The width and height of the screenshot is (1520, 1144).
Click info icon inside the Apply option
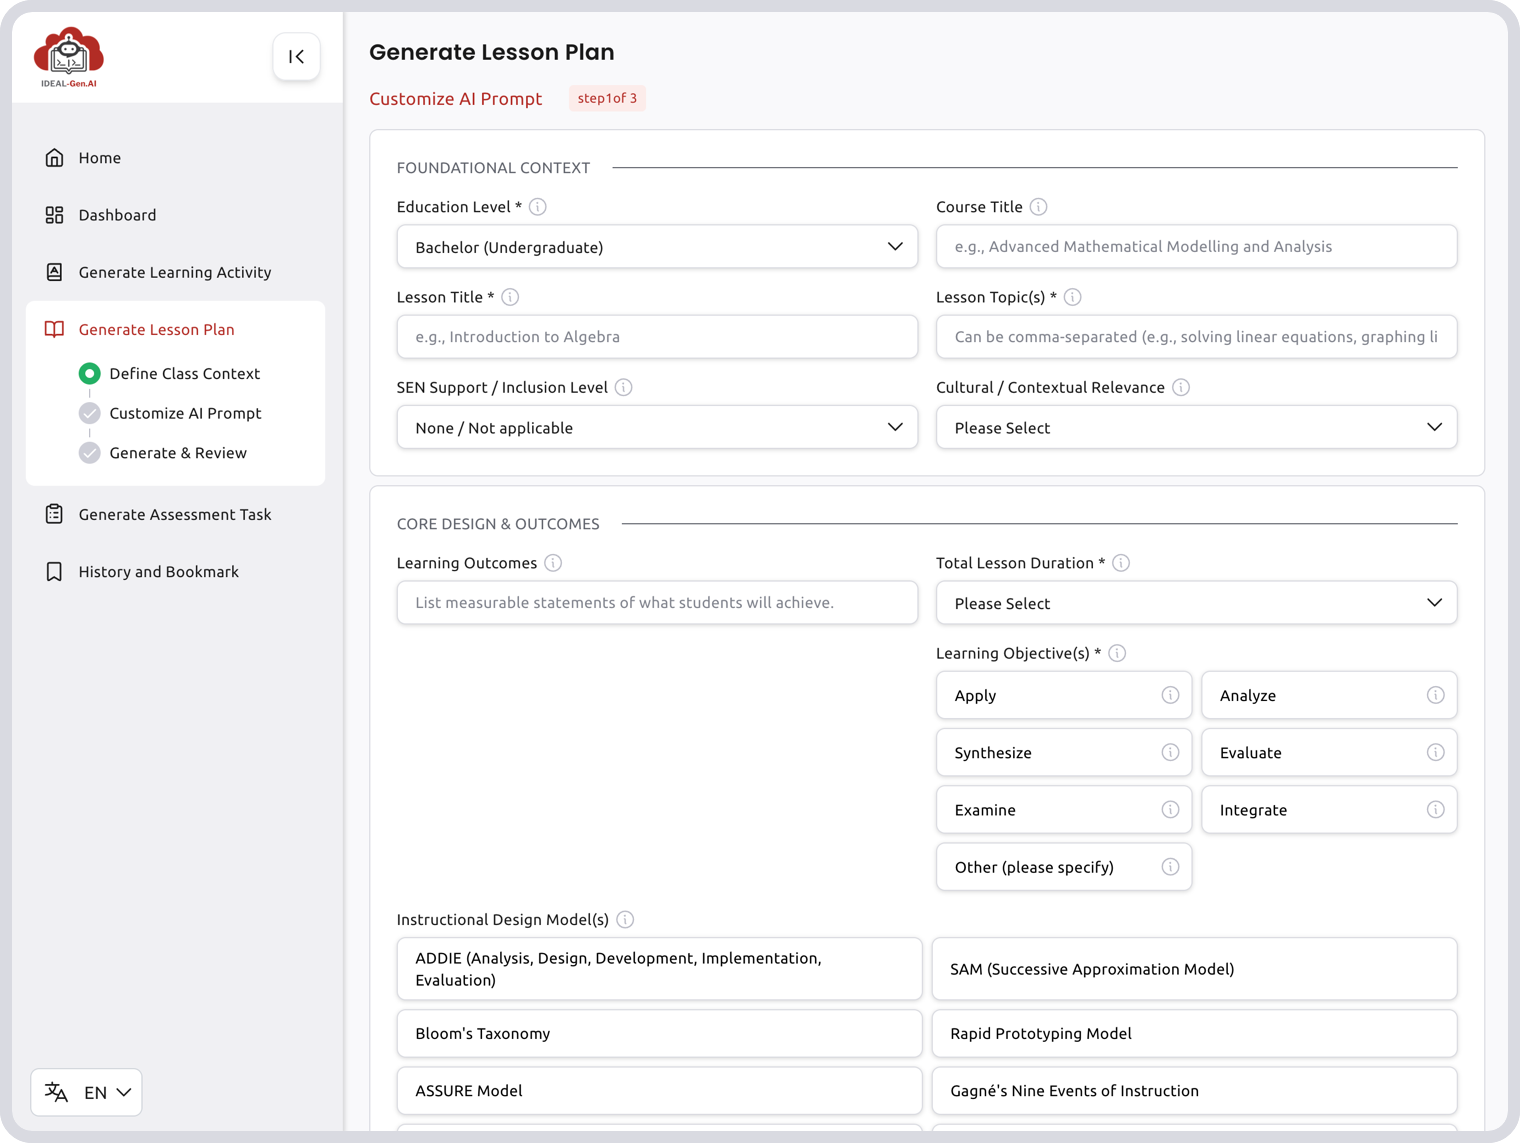pyautogui.click(x=1170, y=695)
